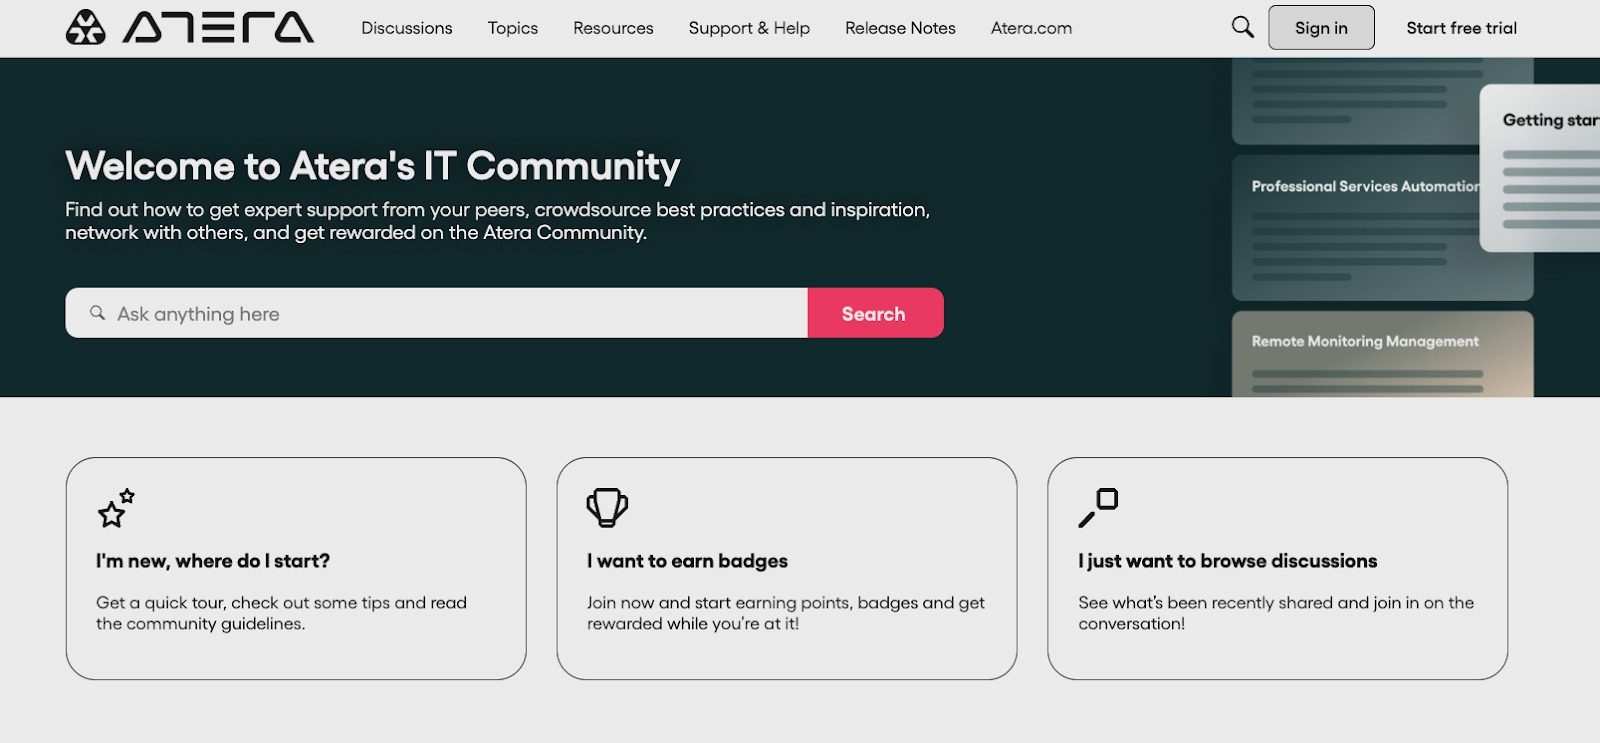Click the Atera logo in the header

pyautogui.click(x=190, y=28)
